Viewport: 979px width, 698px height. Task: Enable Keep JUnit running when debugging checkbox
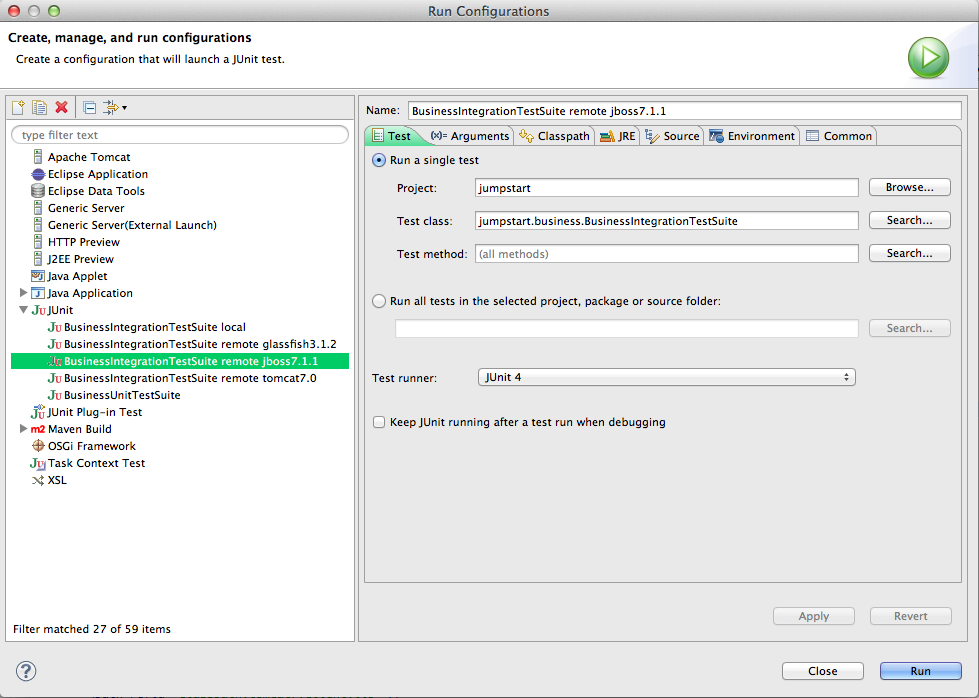tap(379, 422)
